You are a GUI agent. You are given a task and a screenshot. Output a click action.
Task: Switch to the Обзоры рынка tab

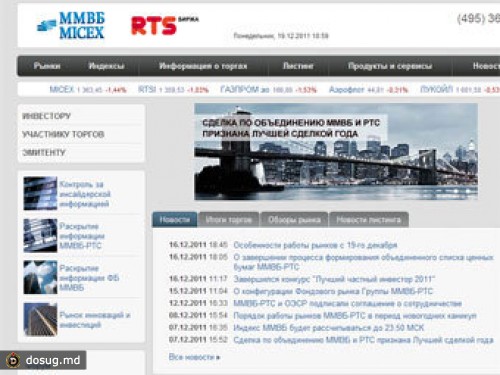(294, 220)
